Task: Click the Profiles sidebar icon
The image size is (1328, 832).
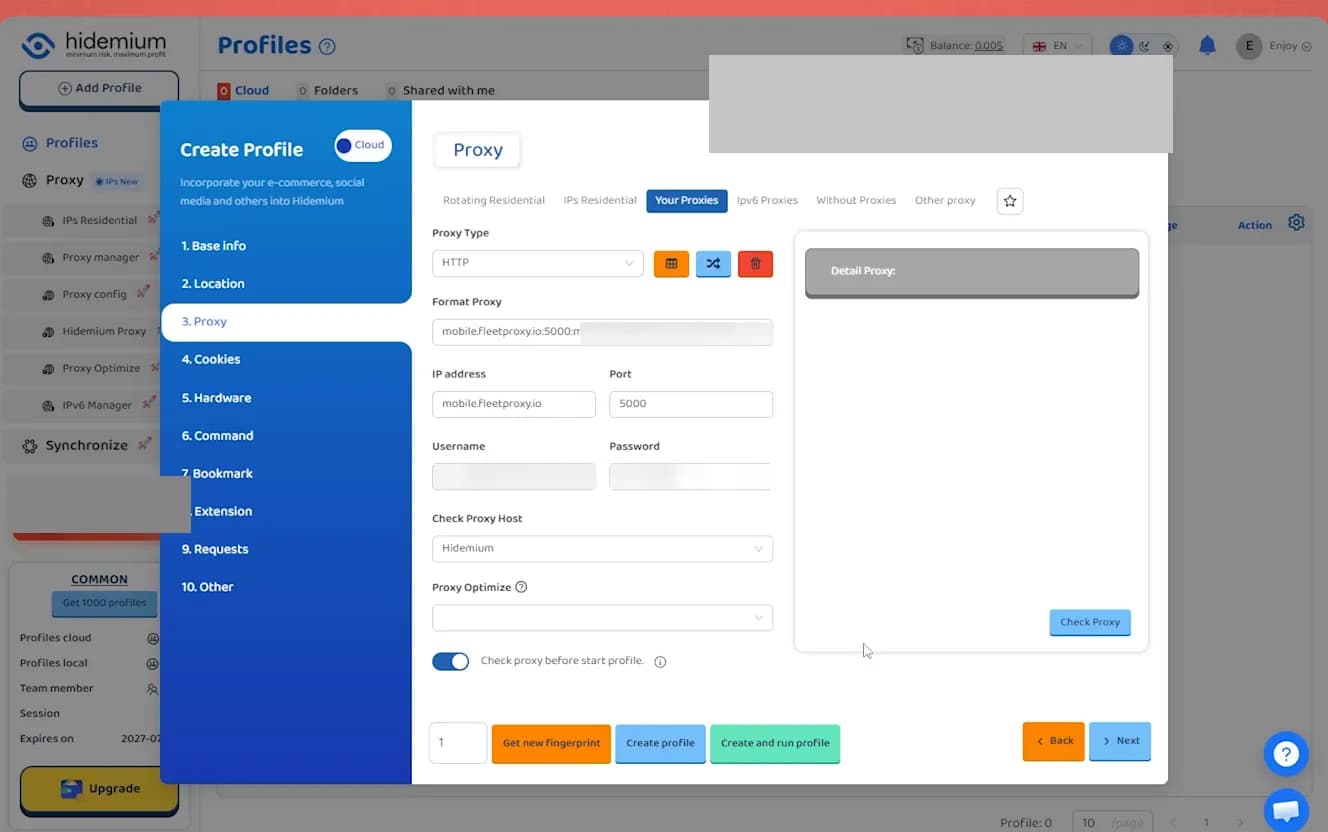Action: (30, 143)
